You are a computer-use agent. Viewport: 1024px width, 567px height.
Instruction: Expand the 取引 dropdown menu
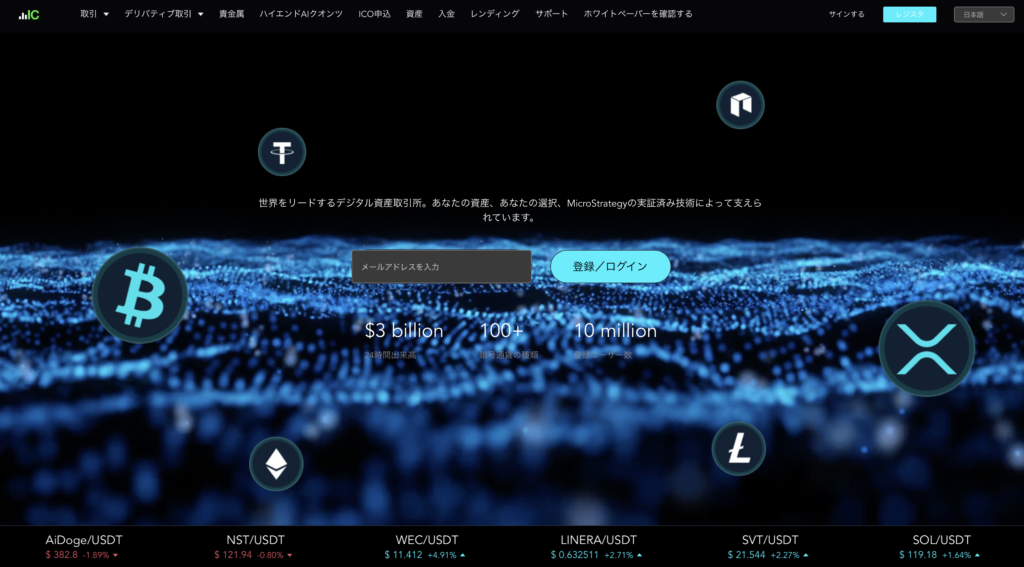(95, 14)
